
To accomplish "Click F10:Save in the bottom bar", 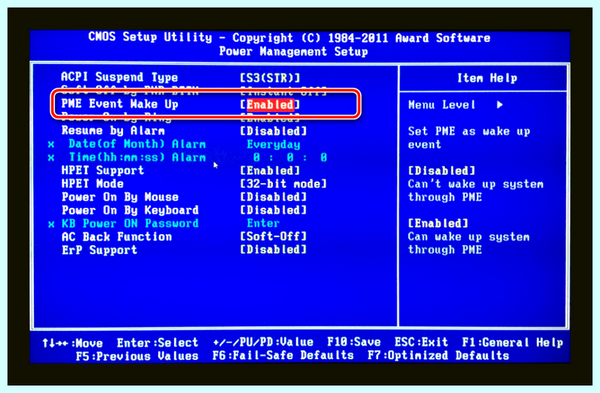I will [354, 342].
